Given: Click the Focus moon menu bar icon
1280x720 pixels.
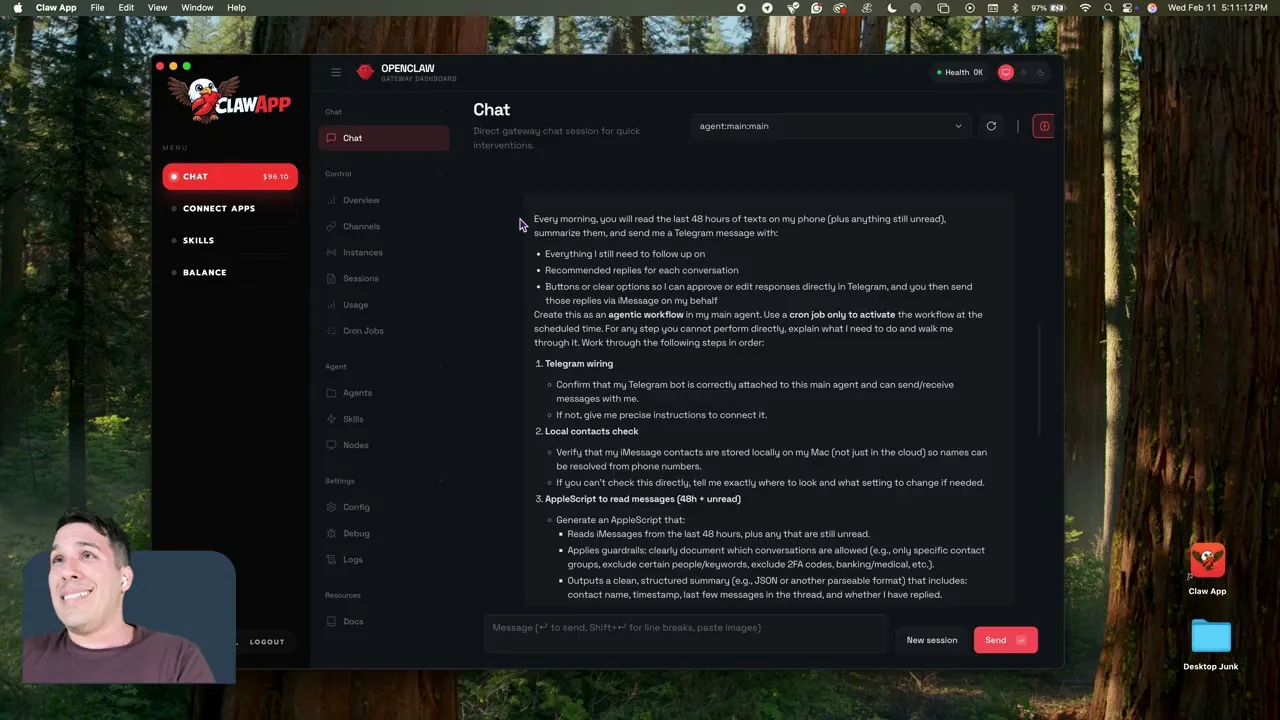Looking at the screenshot, I should (x=892, y=8).
